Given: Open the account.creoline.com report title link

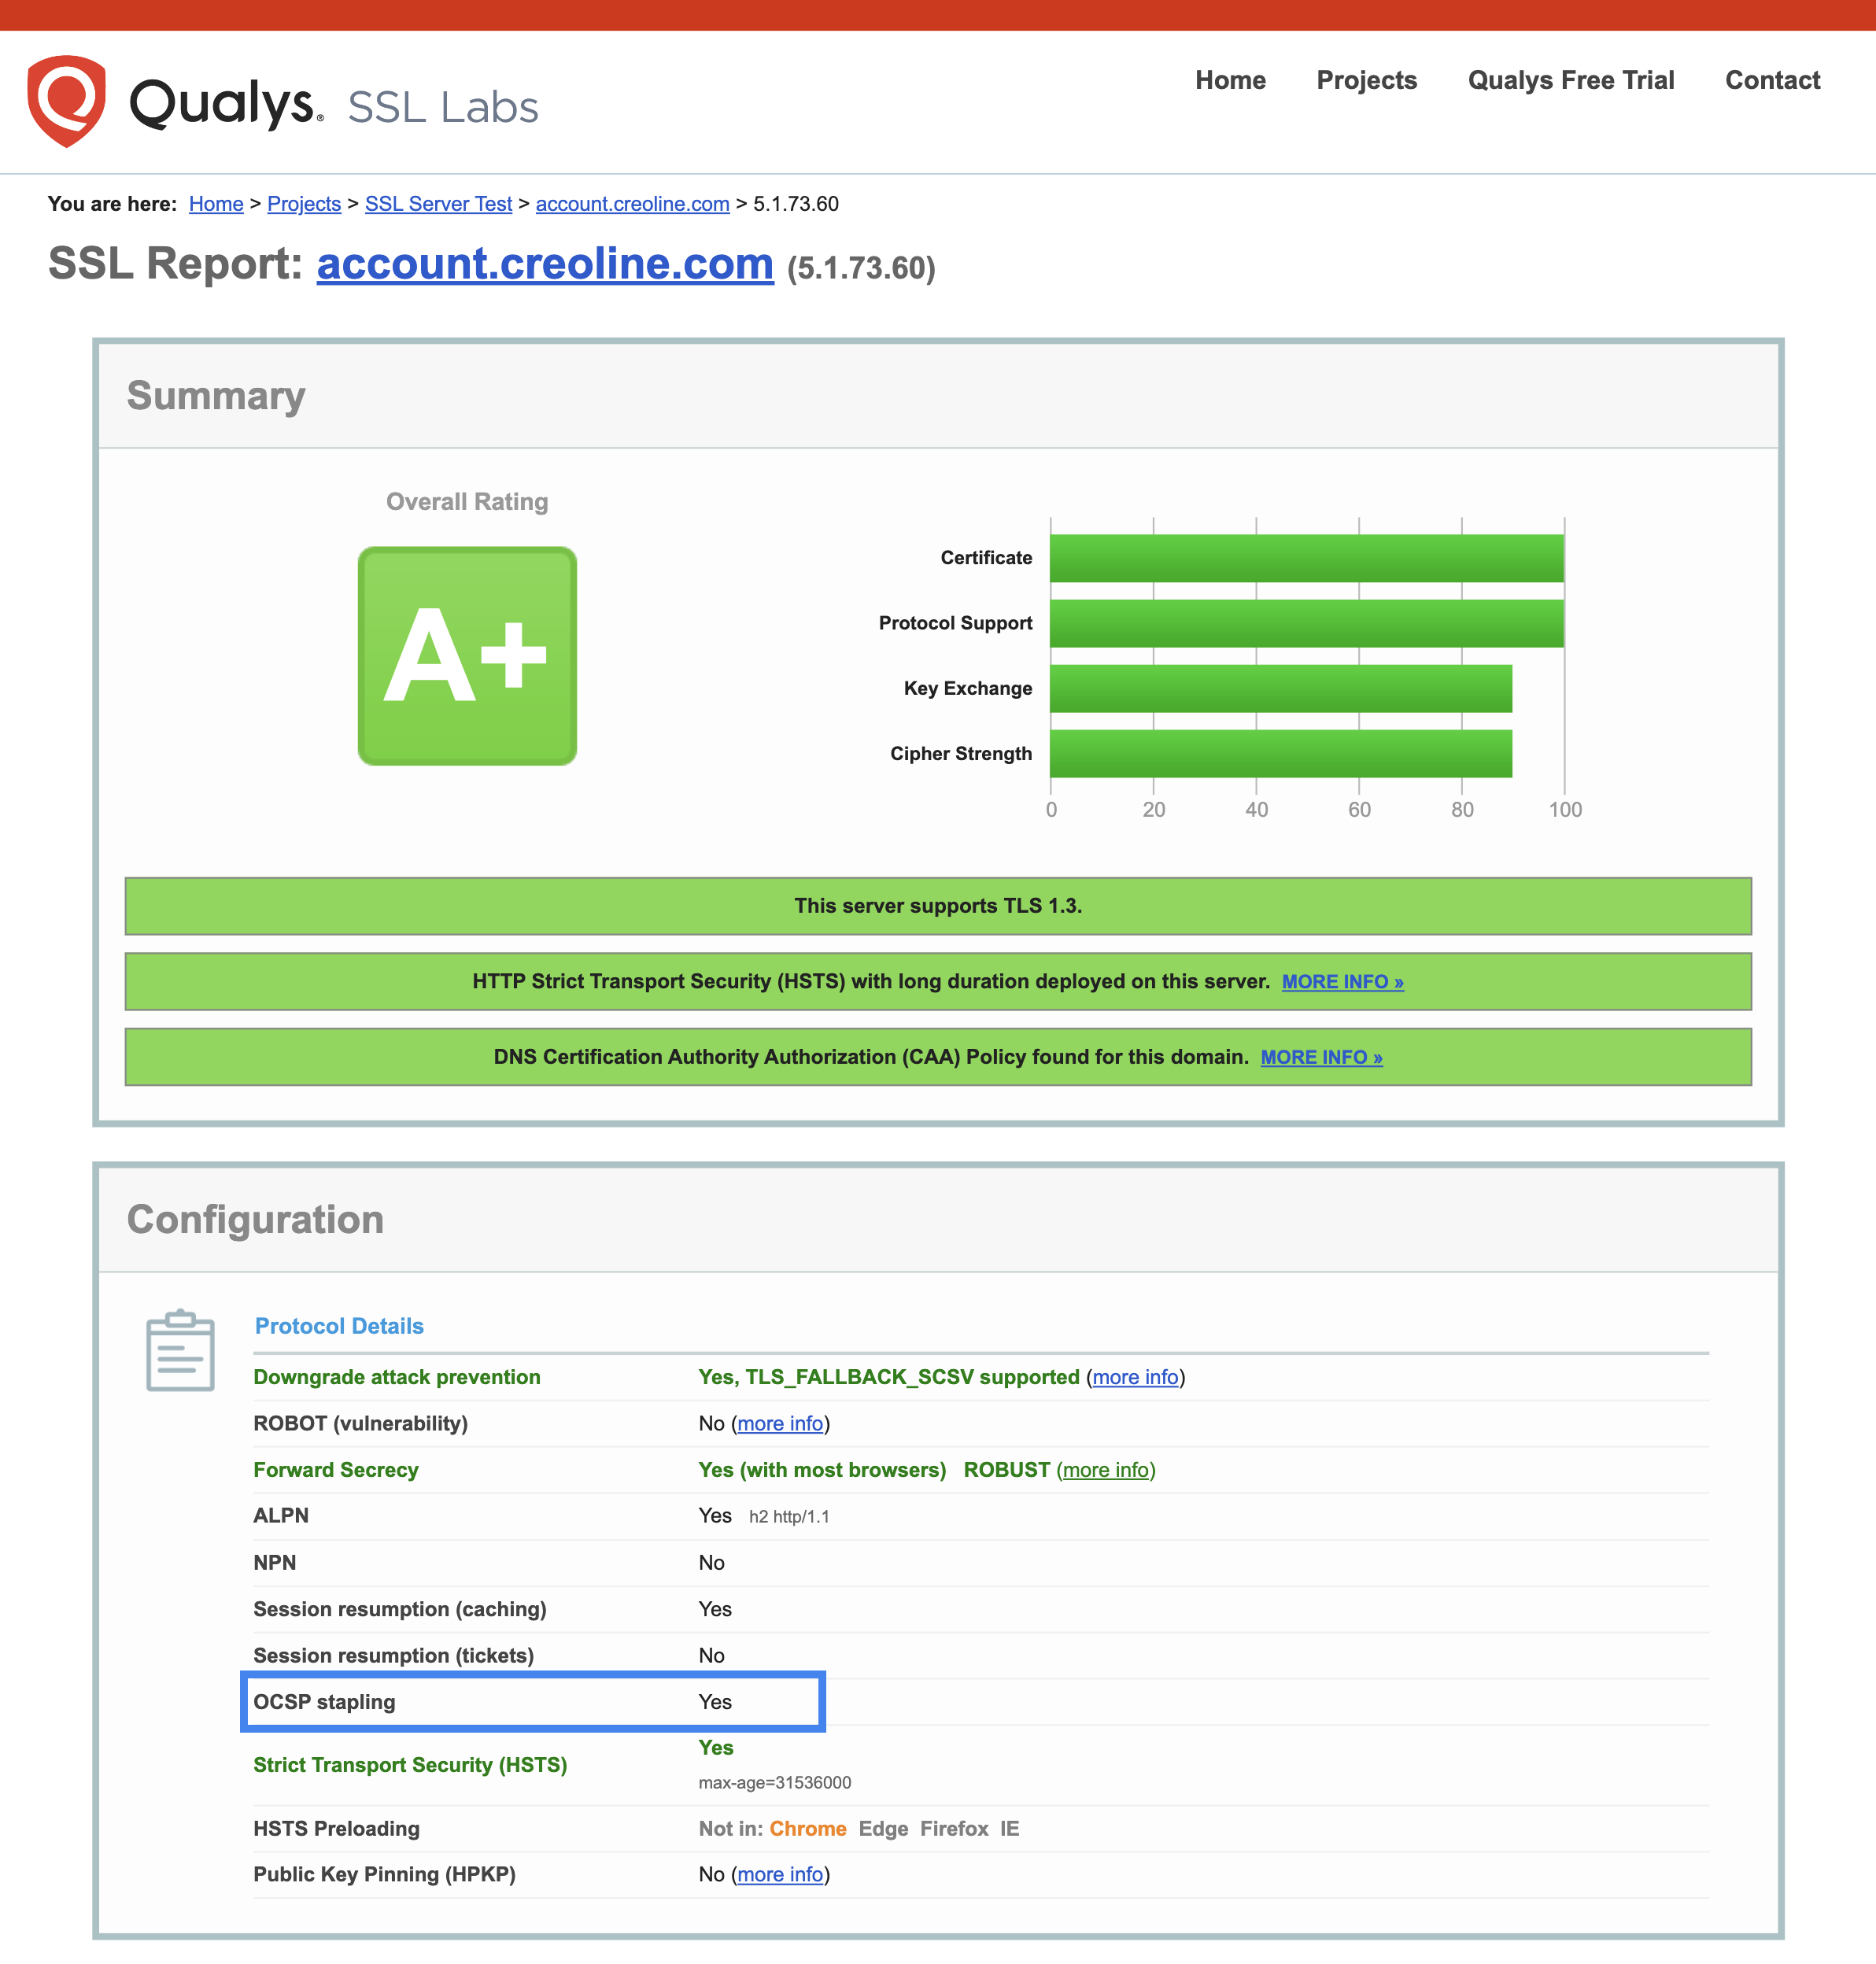Looking at the screenshot, I should pyautogui.click(x=545, y=264).
